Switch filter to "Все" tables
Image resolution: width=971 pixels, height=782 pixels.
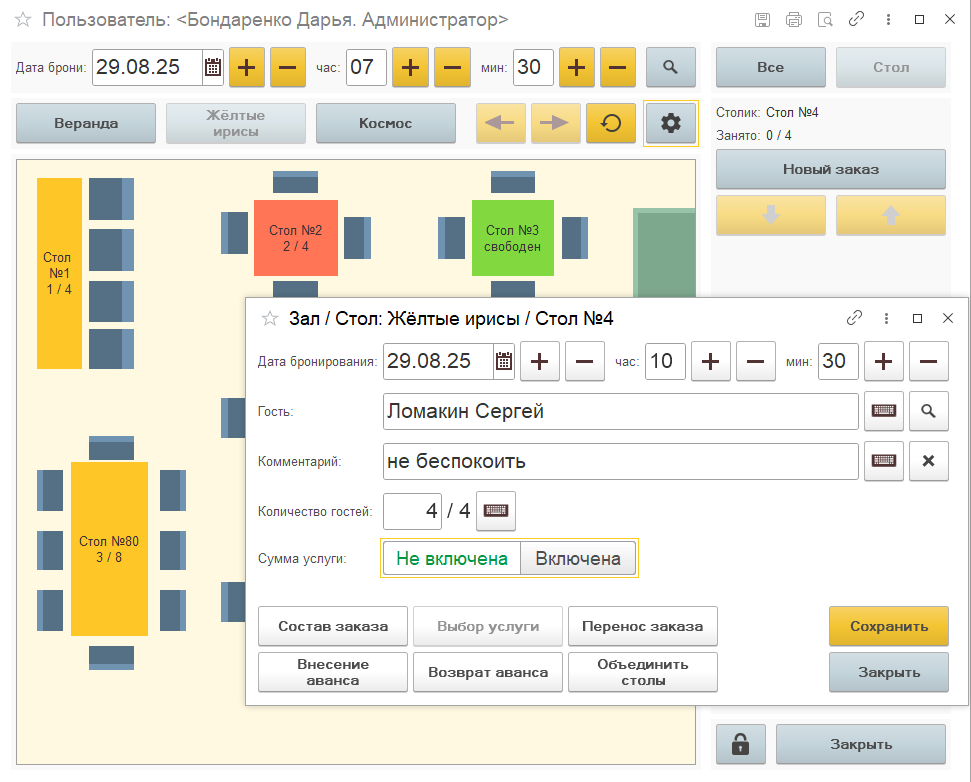point(770,68)
